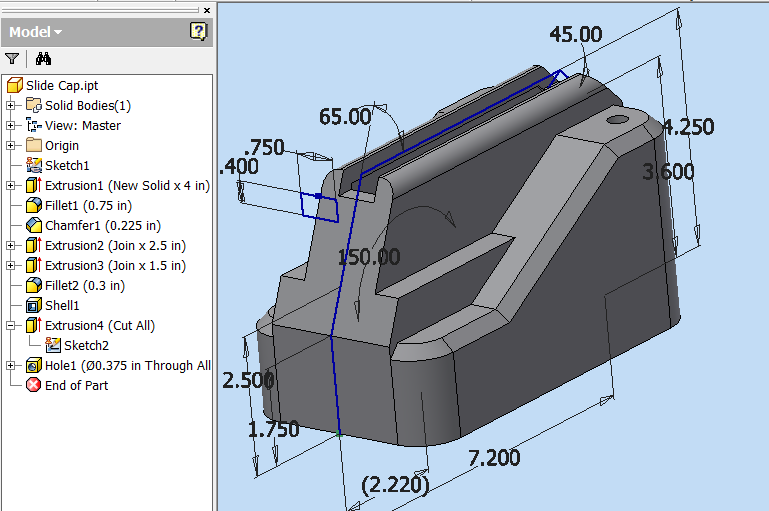
Task: Open the Model browser dropdown
Action: point(36,32)
